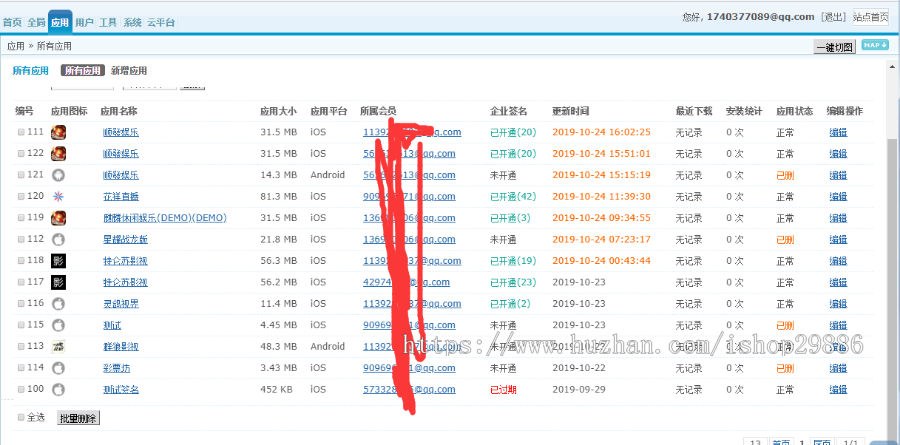
Task: Click 编辑 for app 116
Action: click(838, 304)
